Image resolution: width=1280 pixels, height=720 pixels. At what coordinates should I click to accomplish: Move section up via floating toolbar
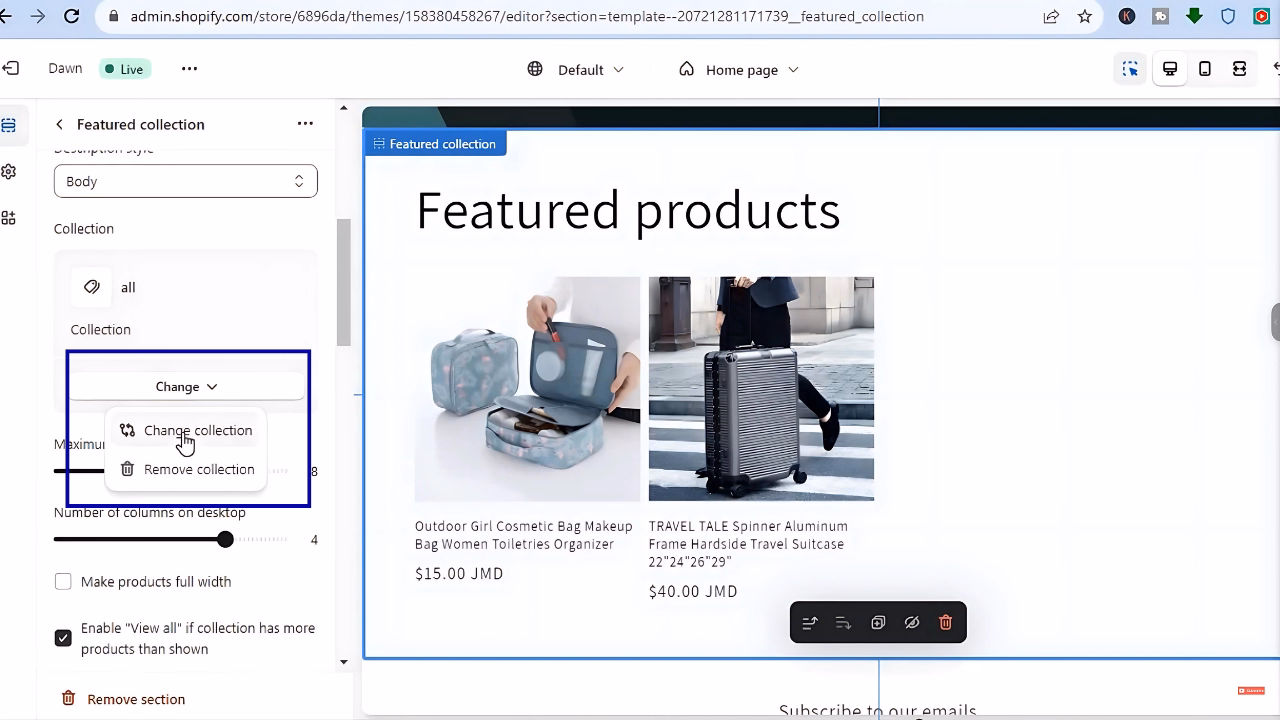click(x=810, y=622)
